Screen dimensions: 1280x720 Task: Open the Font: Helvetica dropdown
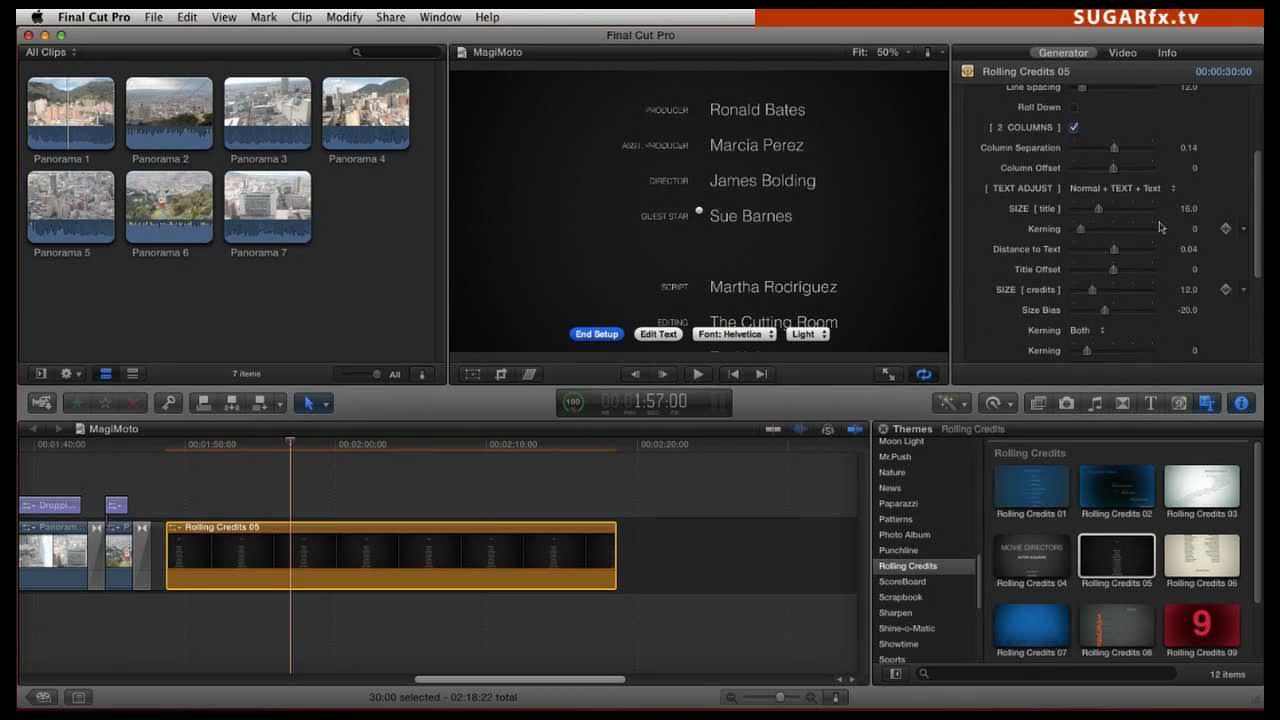[x=734, y=334]
